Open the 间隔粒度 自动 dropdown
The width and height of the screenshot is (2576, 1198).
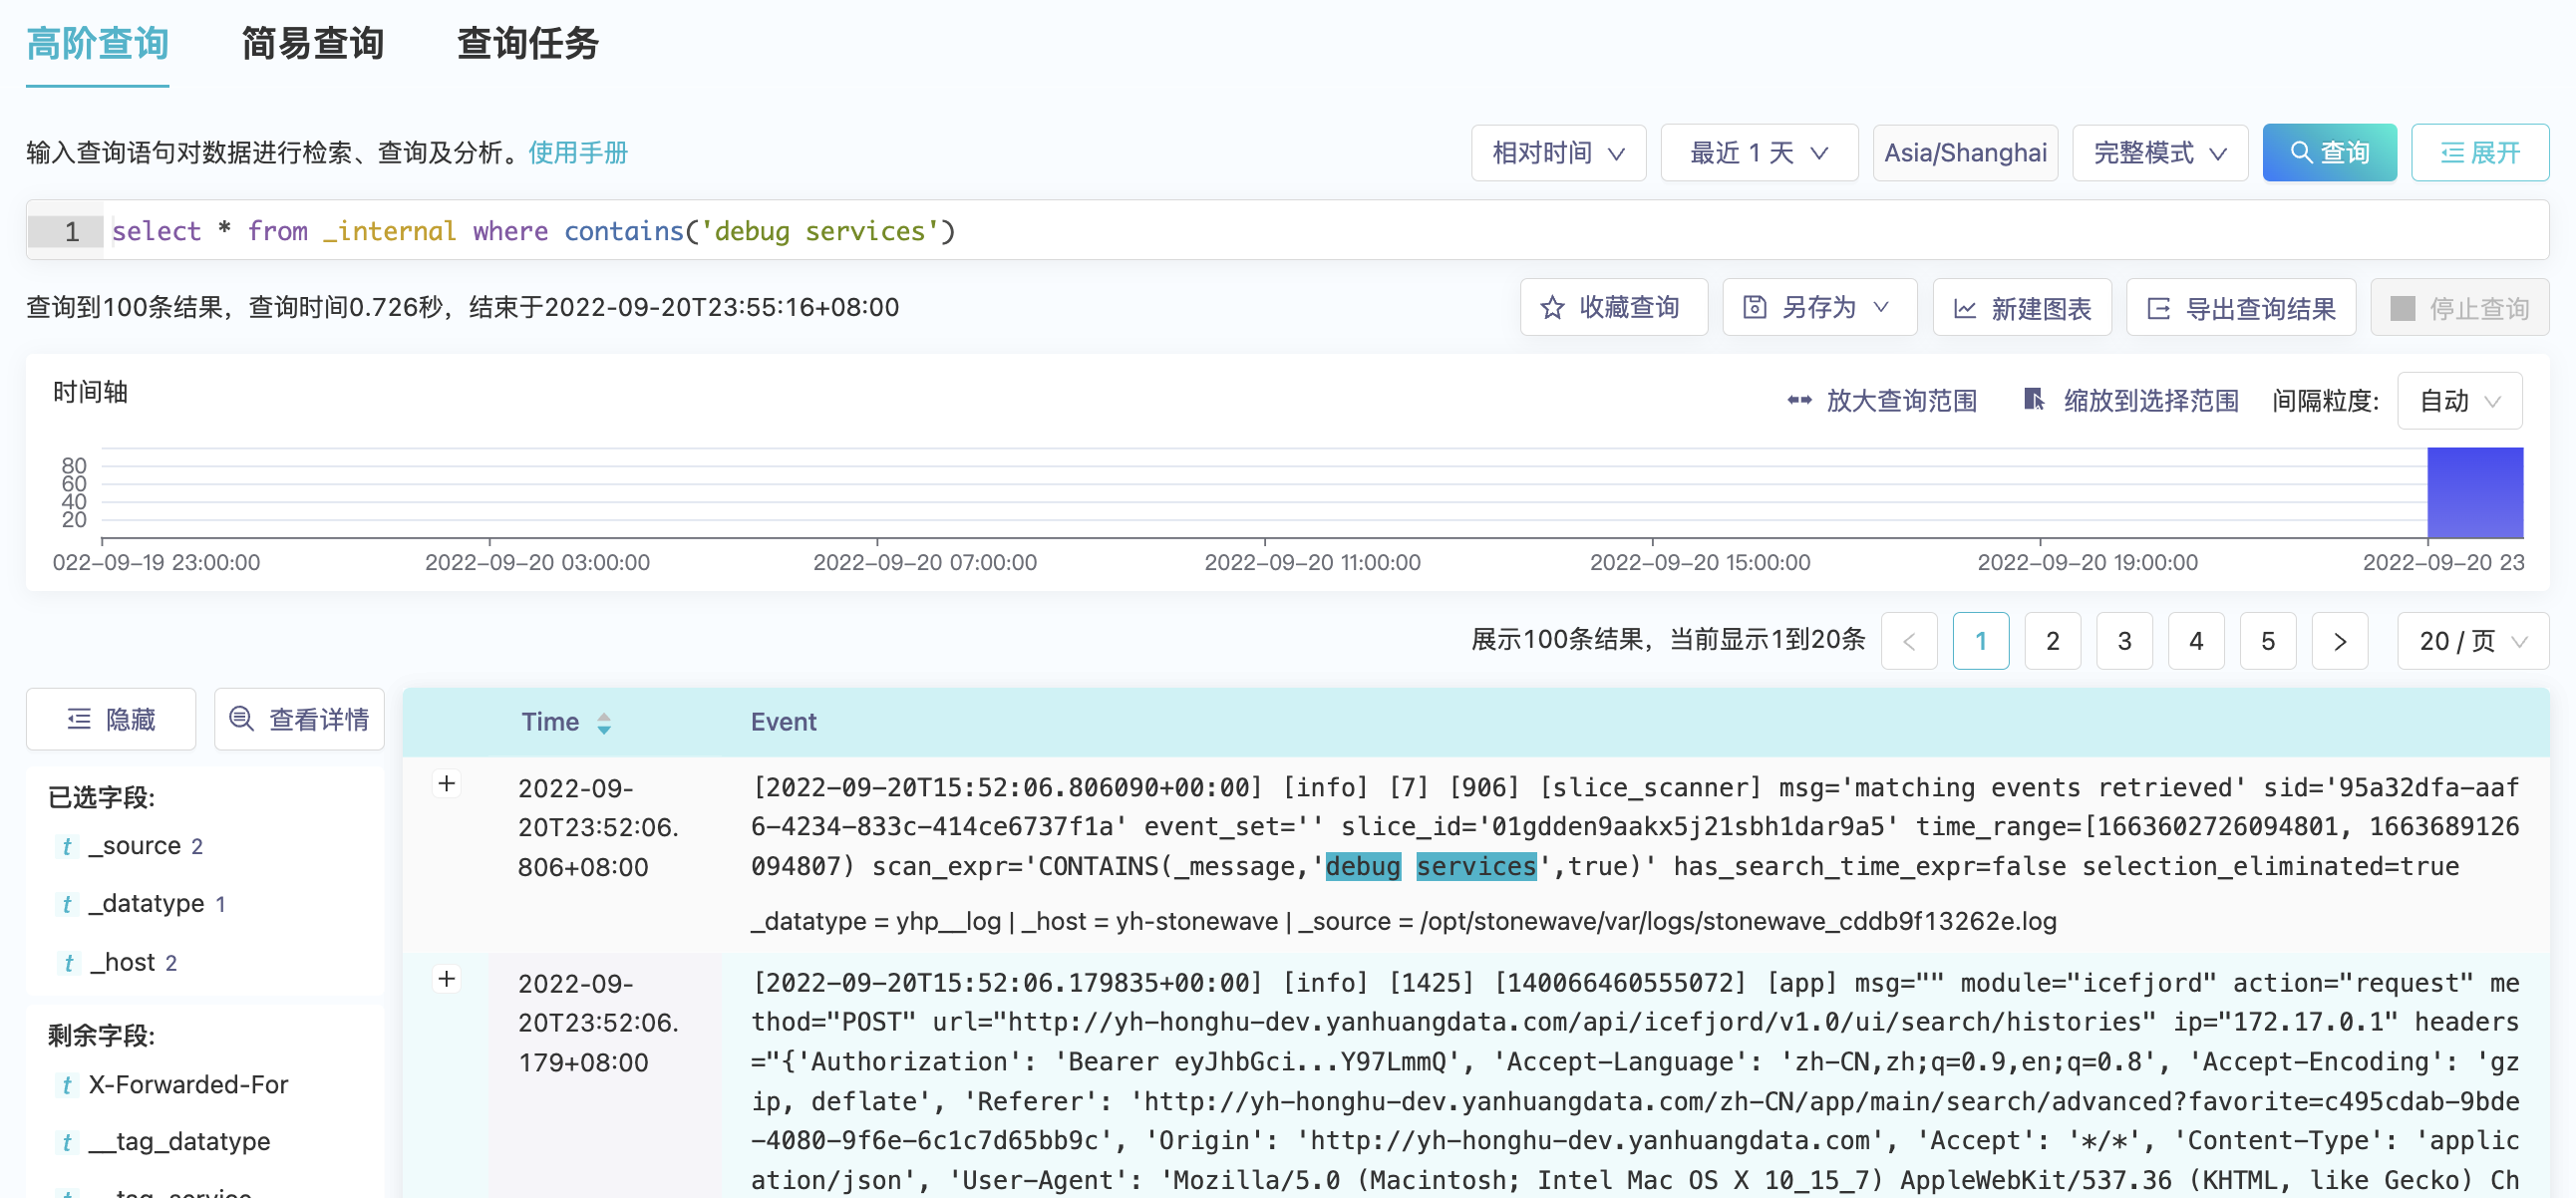pyautogui.click(x=2459, y=401)
